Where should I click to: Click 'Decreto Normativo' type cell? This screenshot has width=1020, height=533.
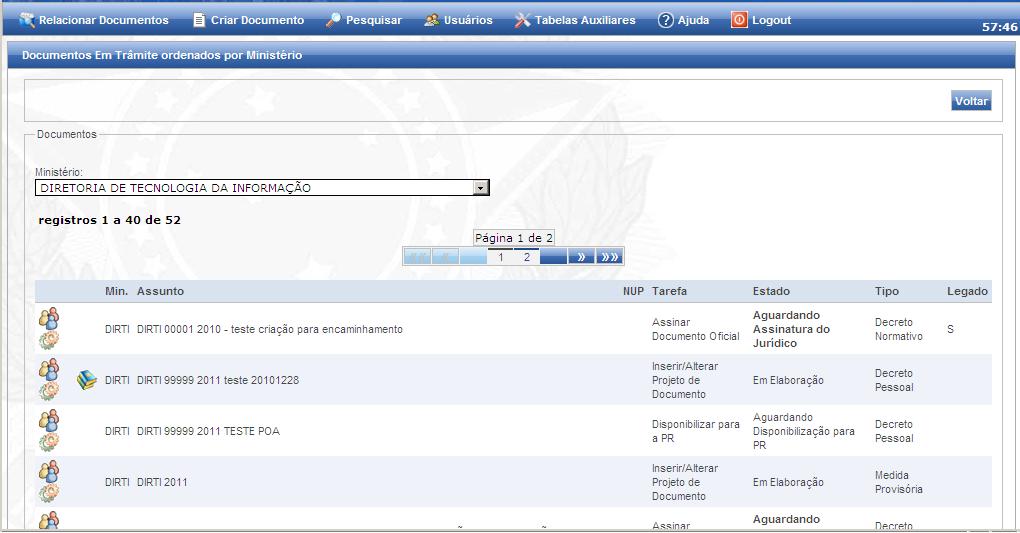(x=898, y=329)
